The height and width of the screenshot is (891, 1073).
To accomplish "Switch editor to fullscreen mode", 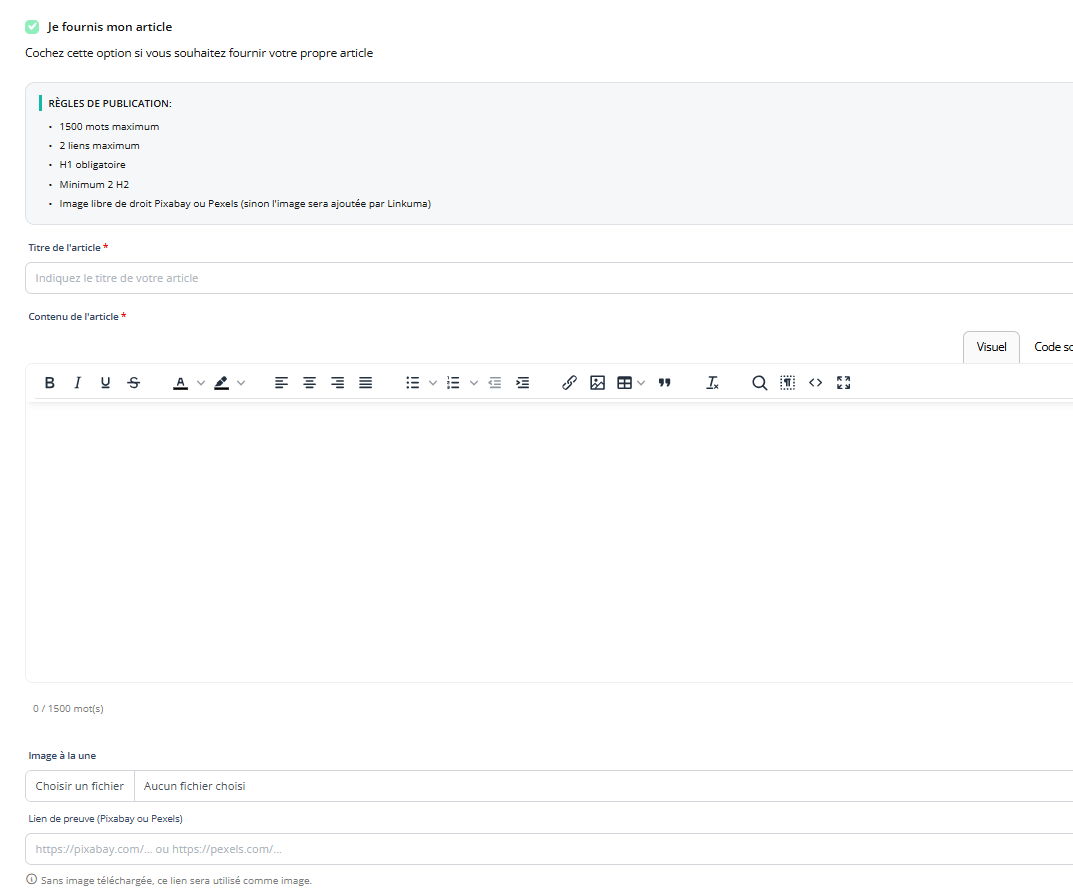I will 843,383.
